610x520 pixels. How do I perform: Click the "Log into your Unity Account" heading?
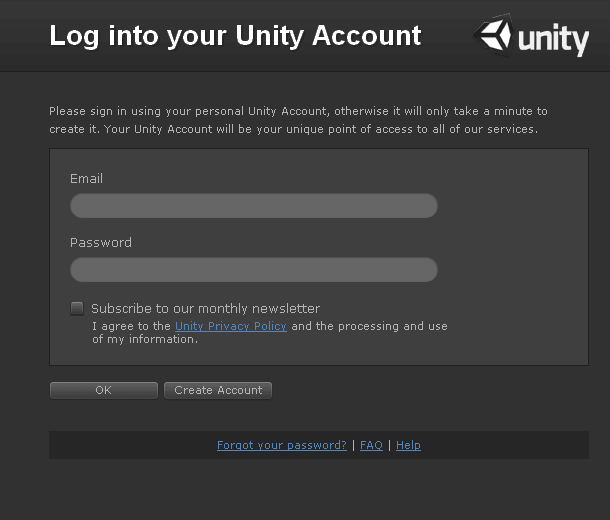tap(235, 36)
